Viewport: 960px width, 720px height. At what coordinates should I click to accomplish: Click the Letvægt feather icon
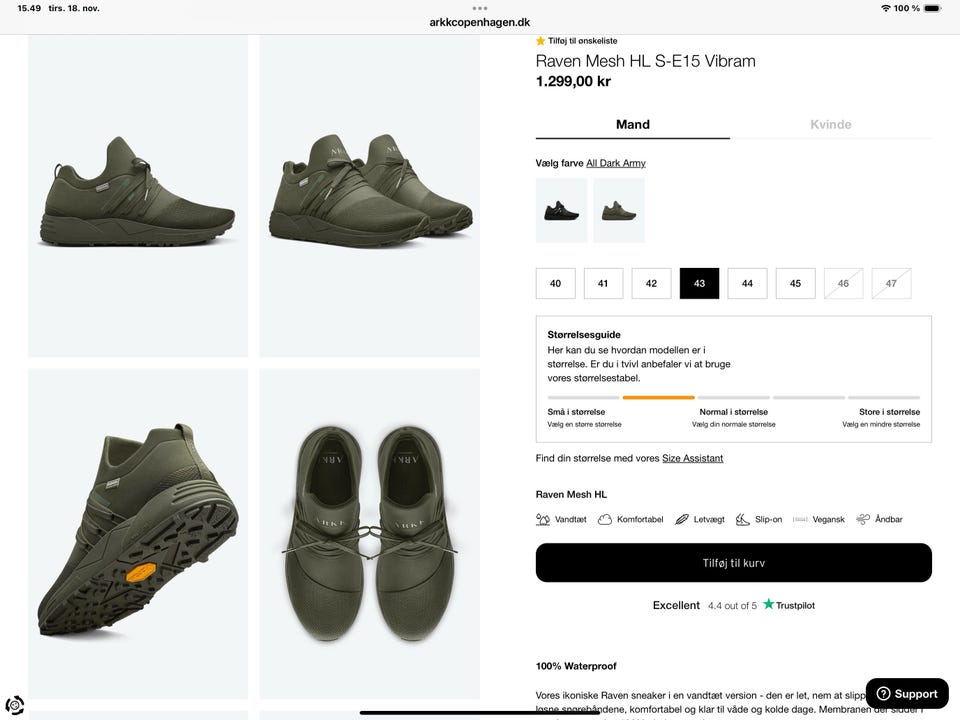coord(682,520)
